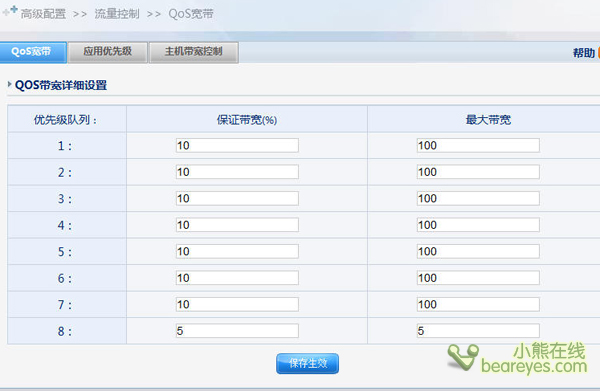600x391 pixels.
Task: Focus the queue 4 保证带宽 field
Action: click(x=237, y=225)
